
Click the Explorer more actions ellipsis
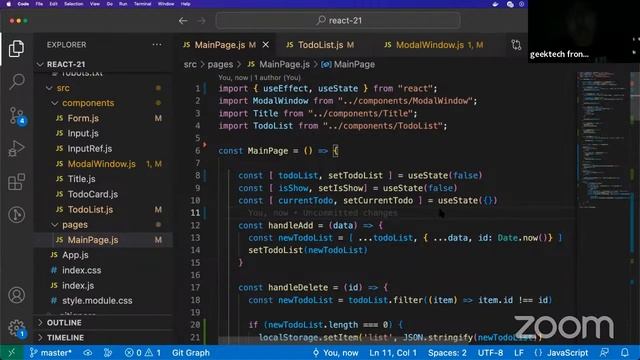tap(157, 44)
